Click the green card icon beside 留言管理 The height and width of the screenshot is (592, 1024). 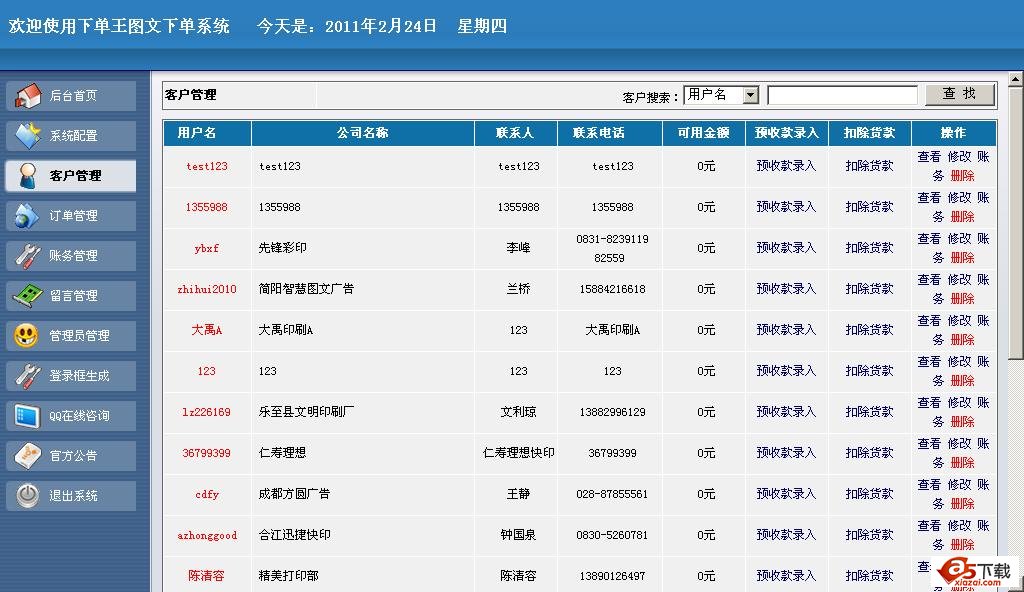27,295
